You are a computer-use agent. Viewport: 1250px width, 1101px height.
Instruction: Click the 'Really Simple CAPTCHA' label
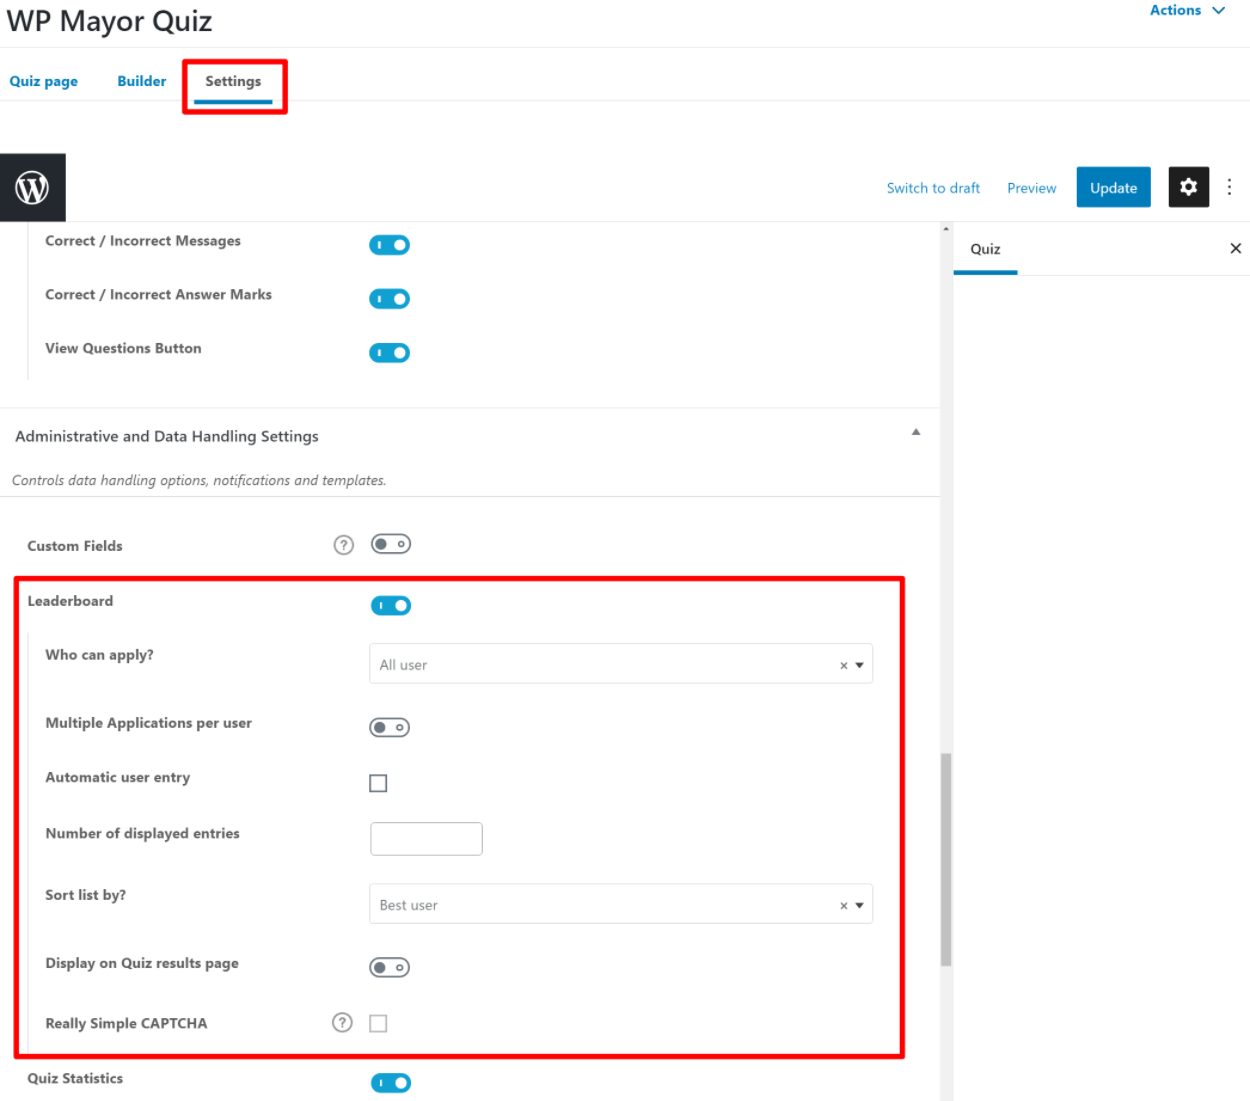(126, 1023)
